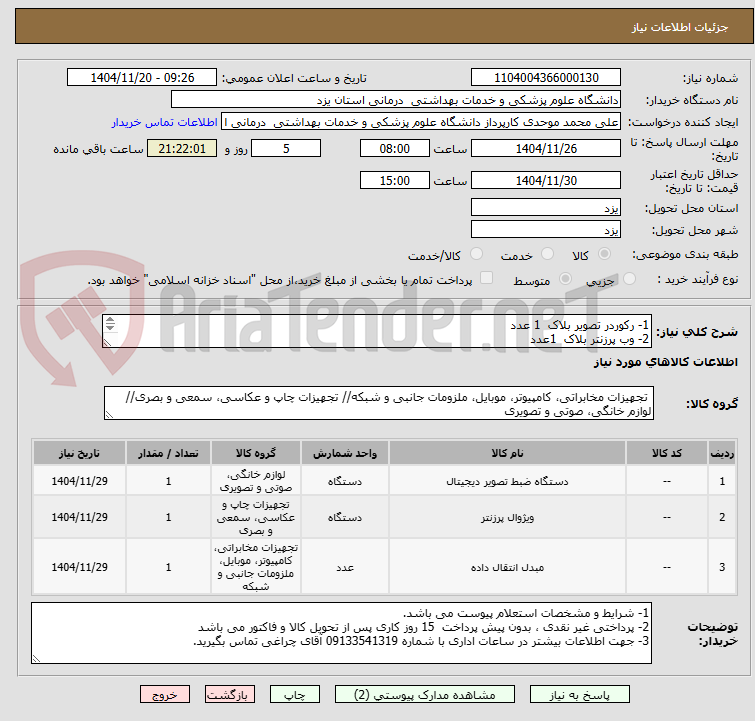Select the متوسط purchase type radio
This screenshot has width=755, height=721.
(x=565, y=279)
